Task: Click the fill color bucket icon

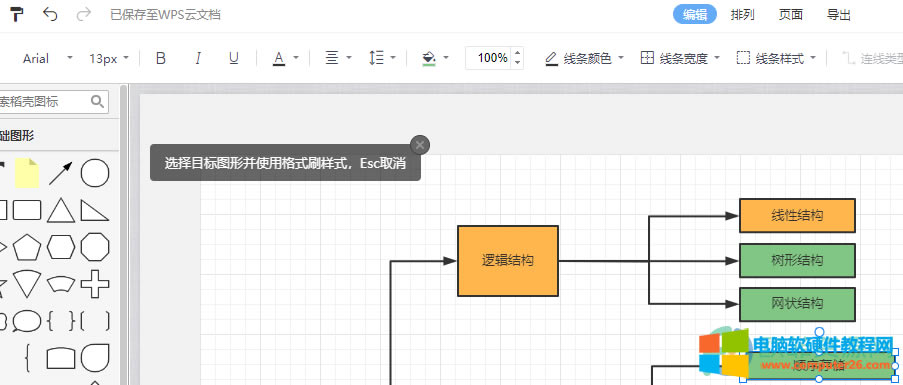Action: 429,58
